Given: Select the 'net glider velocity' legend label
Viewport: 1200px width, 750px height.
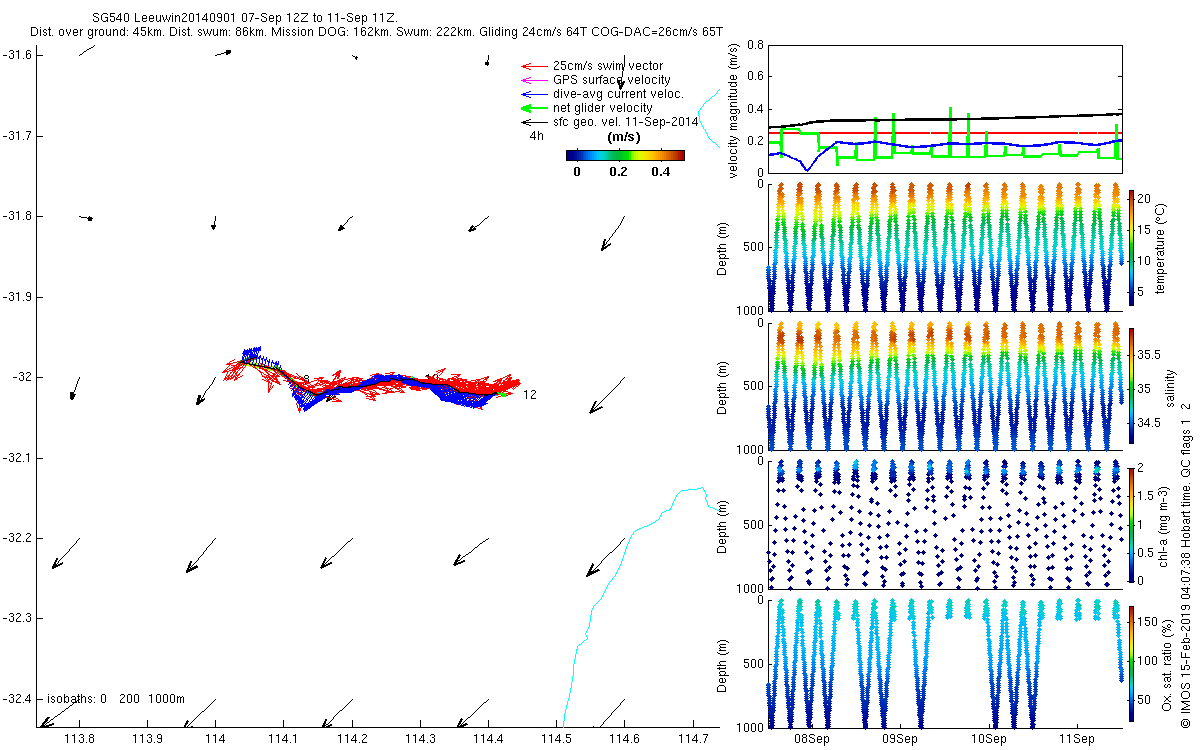Looking at the screenshot, I should click(603, 108).
